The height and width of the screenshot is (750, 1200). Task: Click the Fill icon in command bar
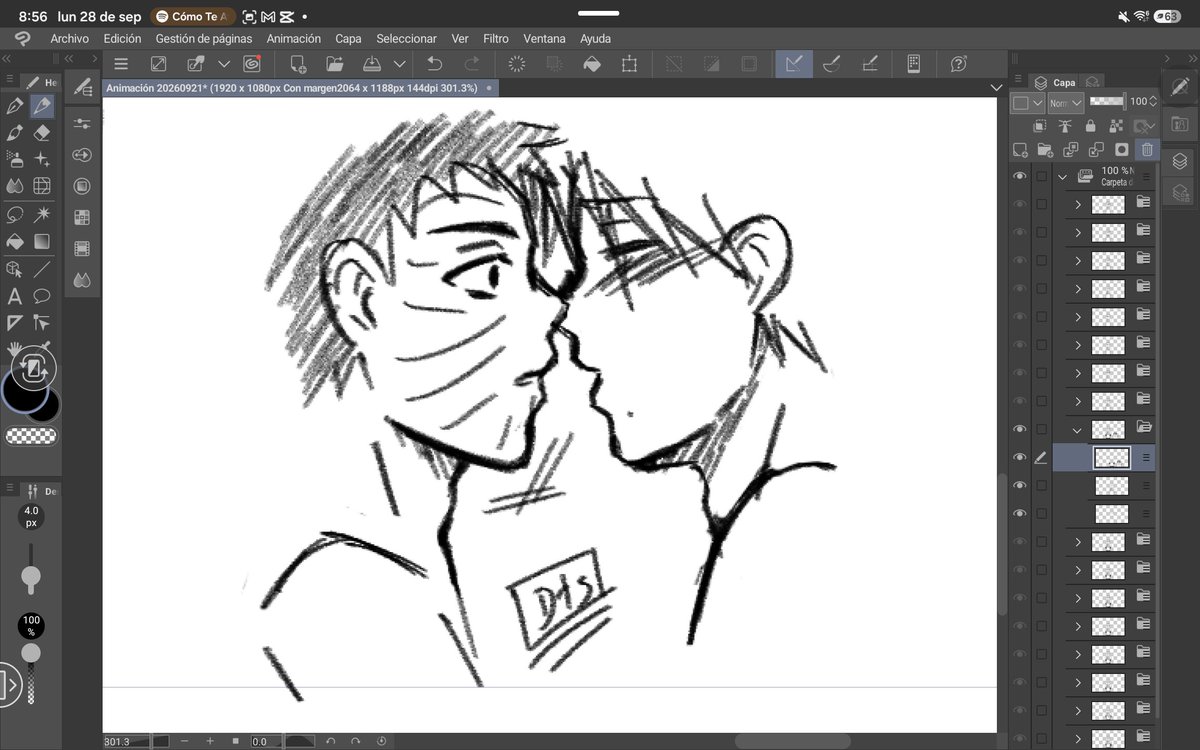tap(592, 64)
